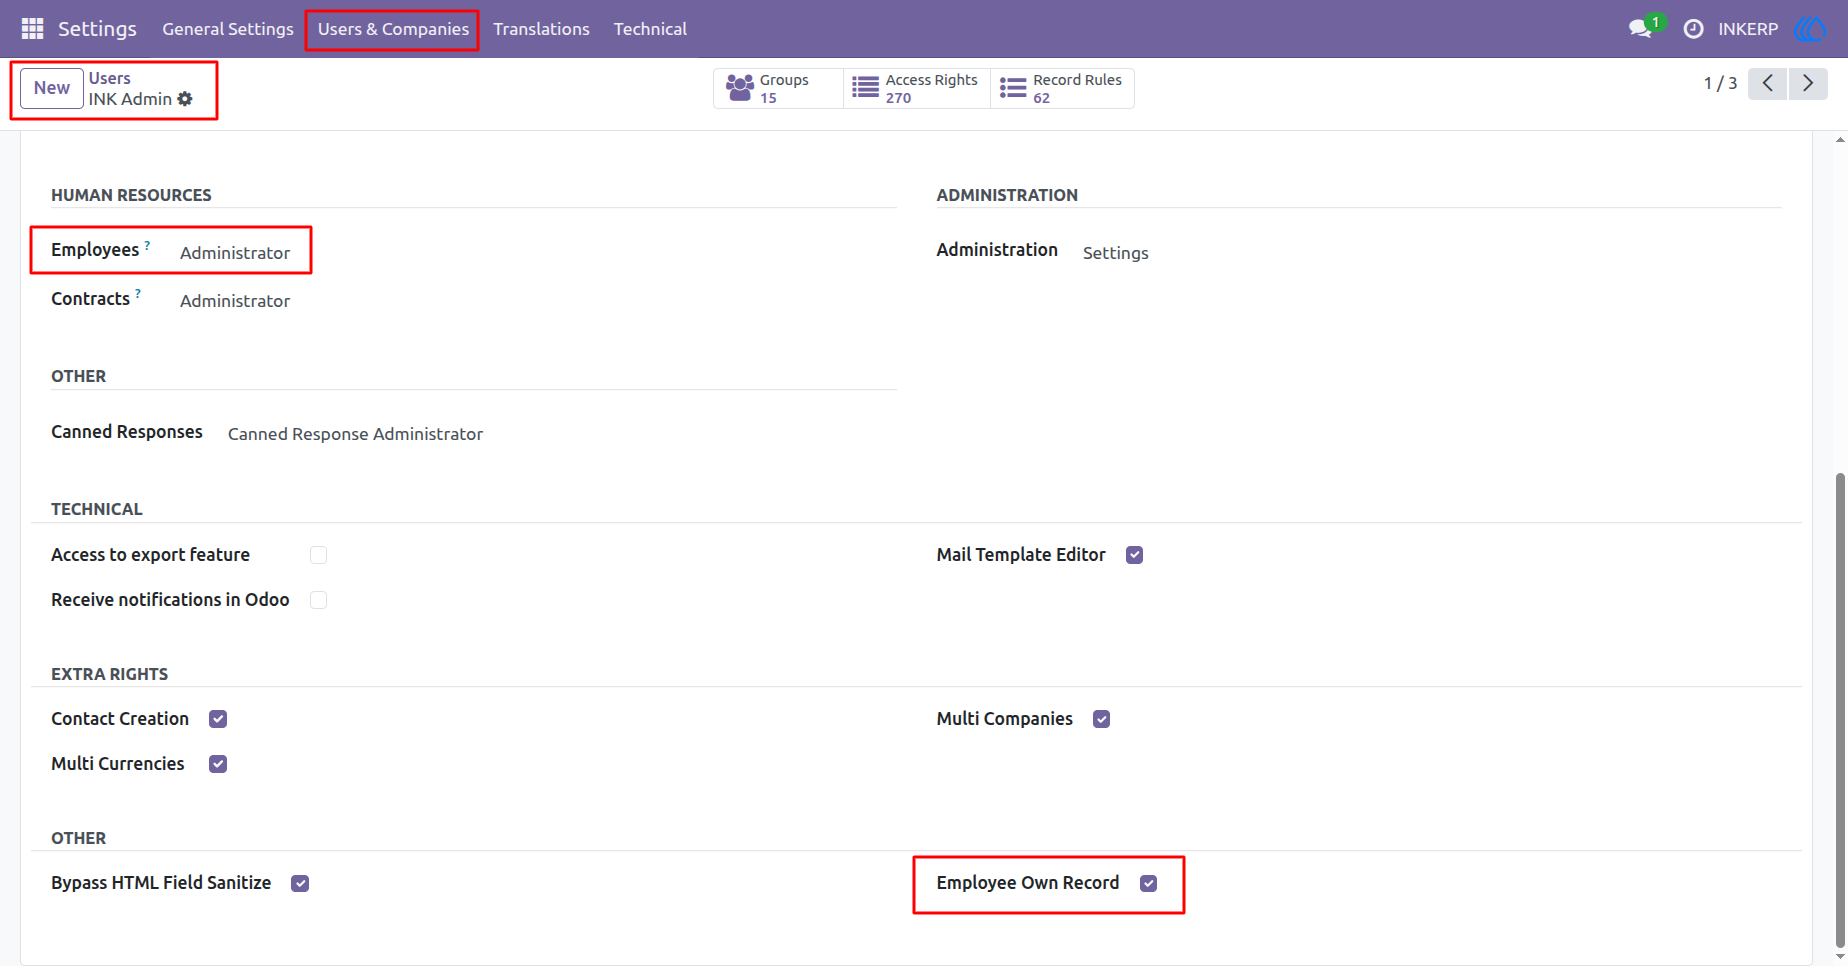The width and height of the screenshot is (1848, 966).
Task: Enable Access to export feature checkbox
Action: (319, 555)
